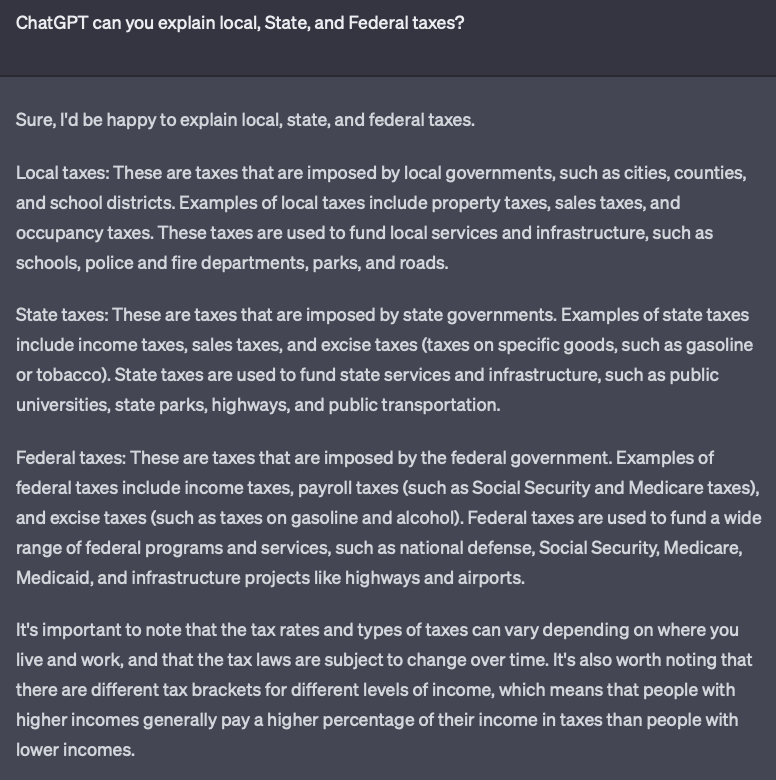Click the 'Federal taxes:' heading text

71,458
